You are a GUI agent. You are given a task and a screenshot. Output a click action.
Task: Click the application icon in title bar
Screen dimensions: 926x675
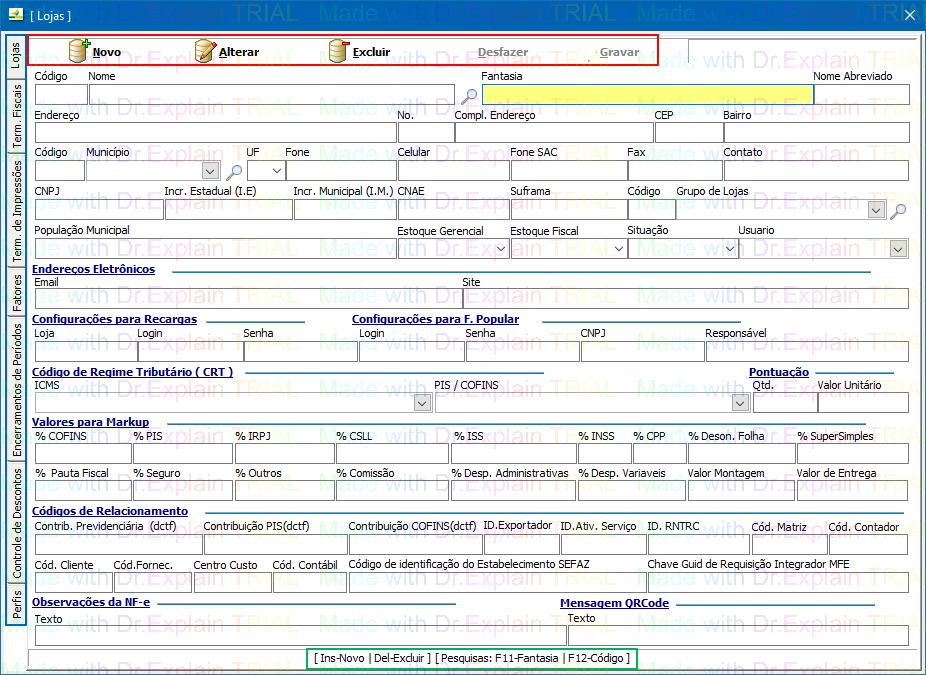14,15
